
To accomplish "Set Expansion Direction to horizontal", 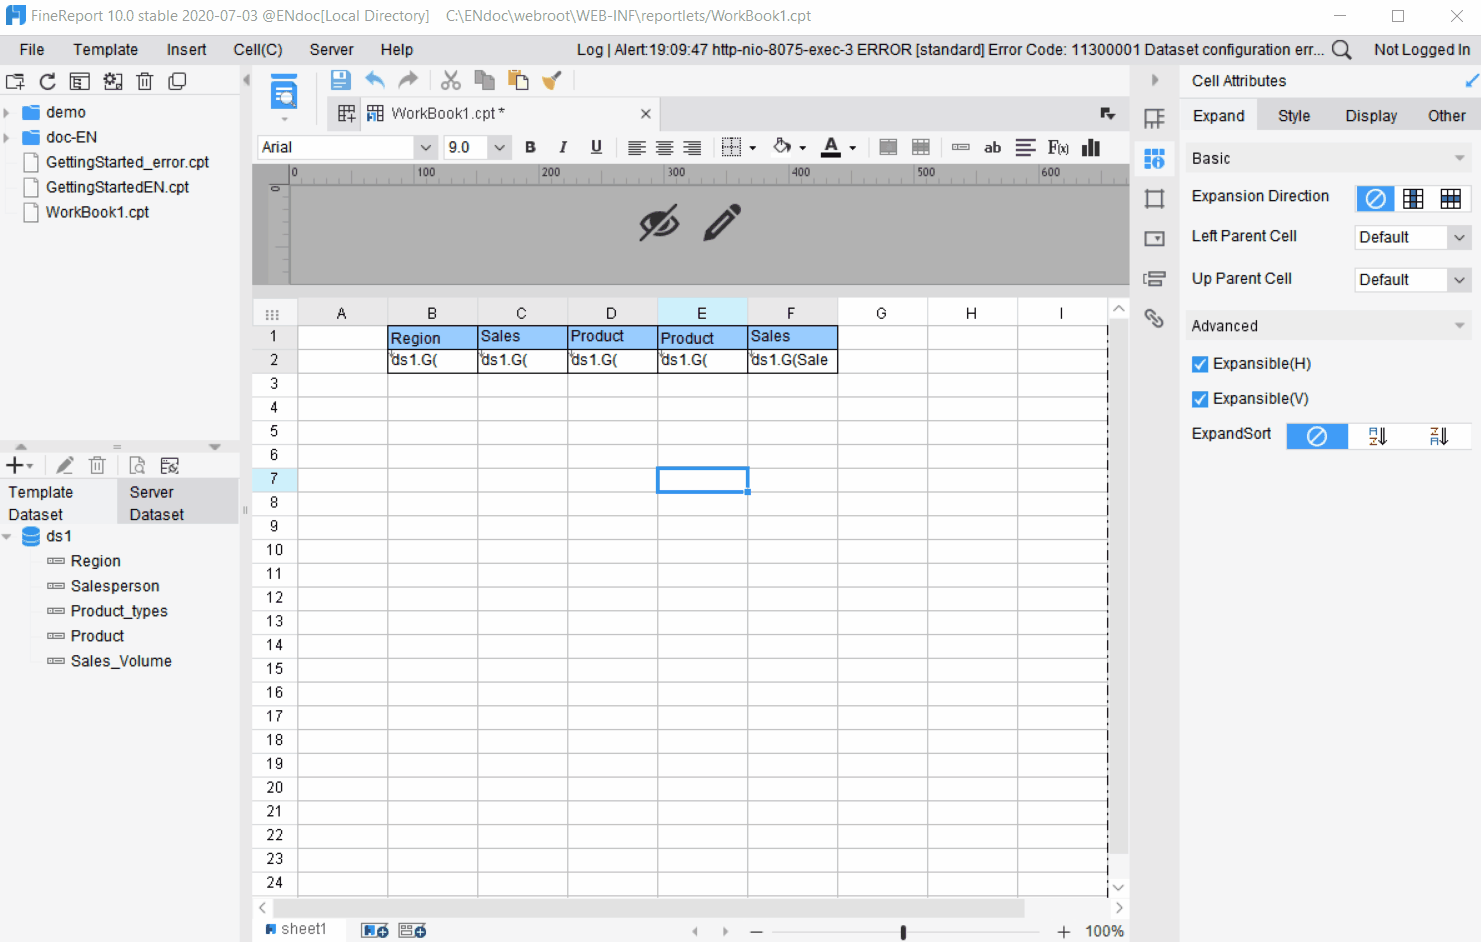I will click(x=1451, y=198).
